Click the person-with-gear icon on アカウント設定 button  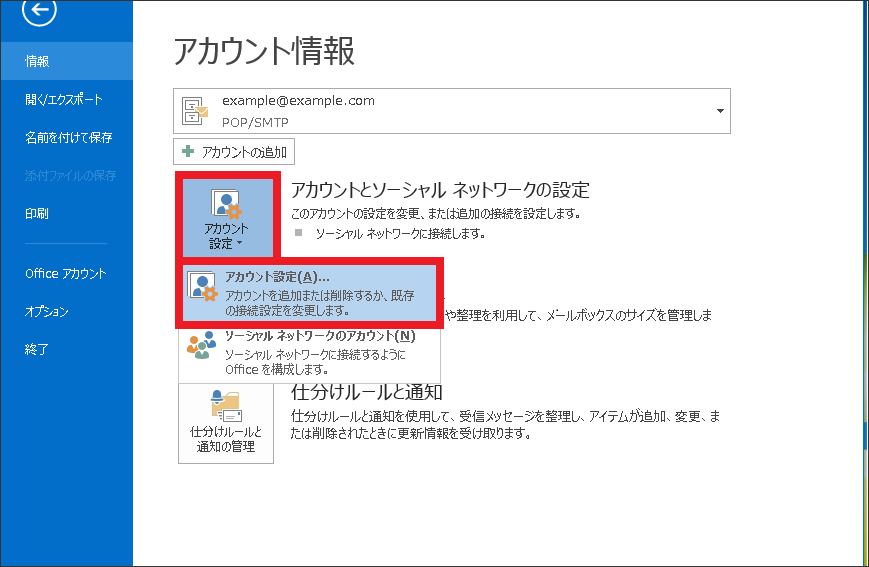click(226, 204)
